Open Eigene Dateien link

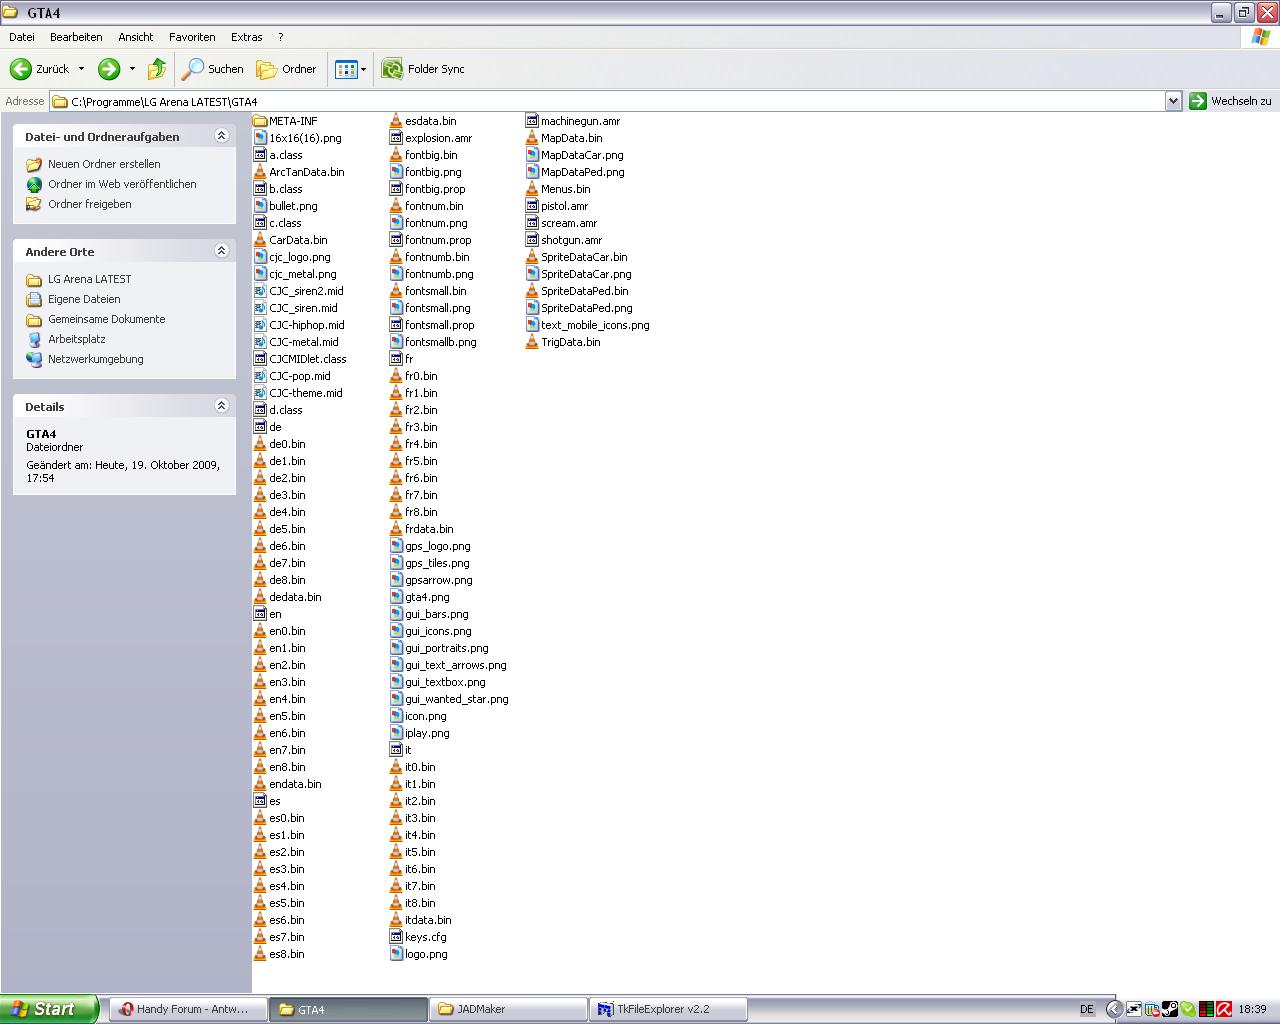84,299
